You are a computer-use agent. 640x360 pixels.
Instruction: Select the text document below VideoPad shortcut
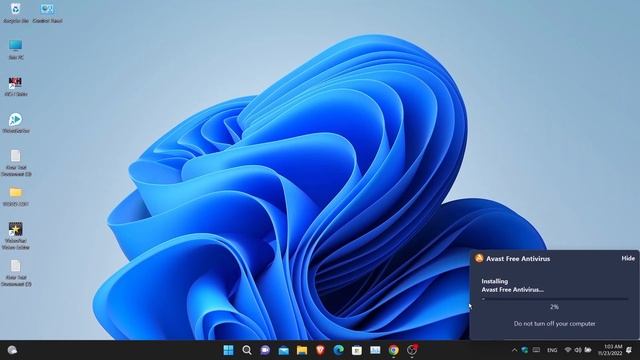16,273
